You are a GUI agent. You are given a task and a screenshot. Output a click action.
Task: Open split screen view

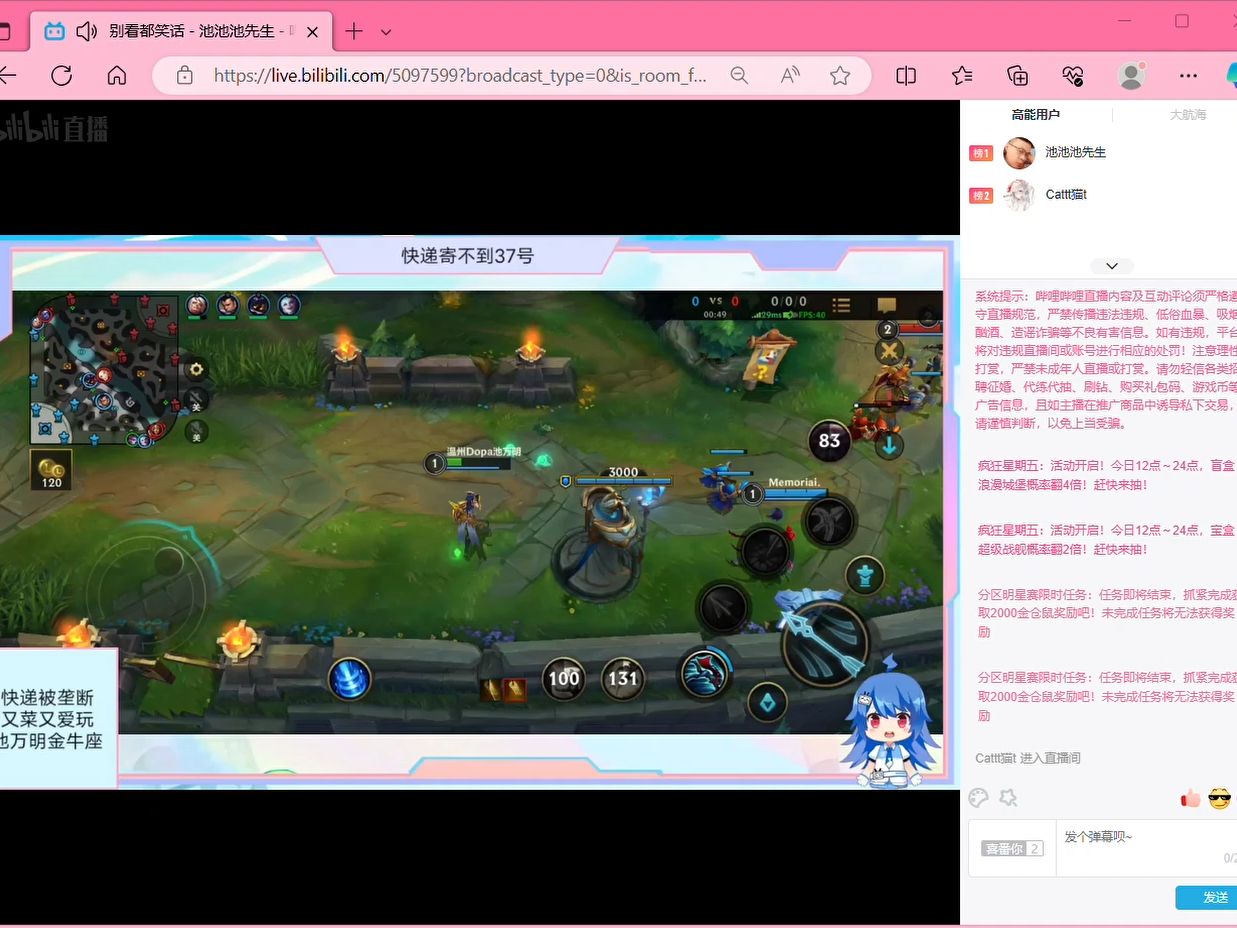point(906,75)
